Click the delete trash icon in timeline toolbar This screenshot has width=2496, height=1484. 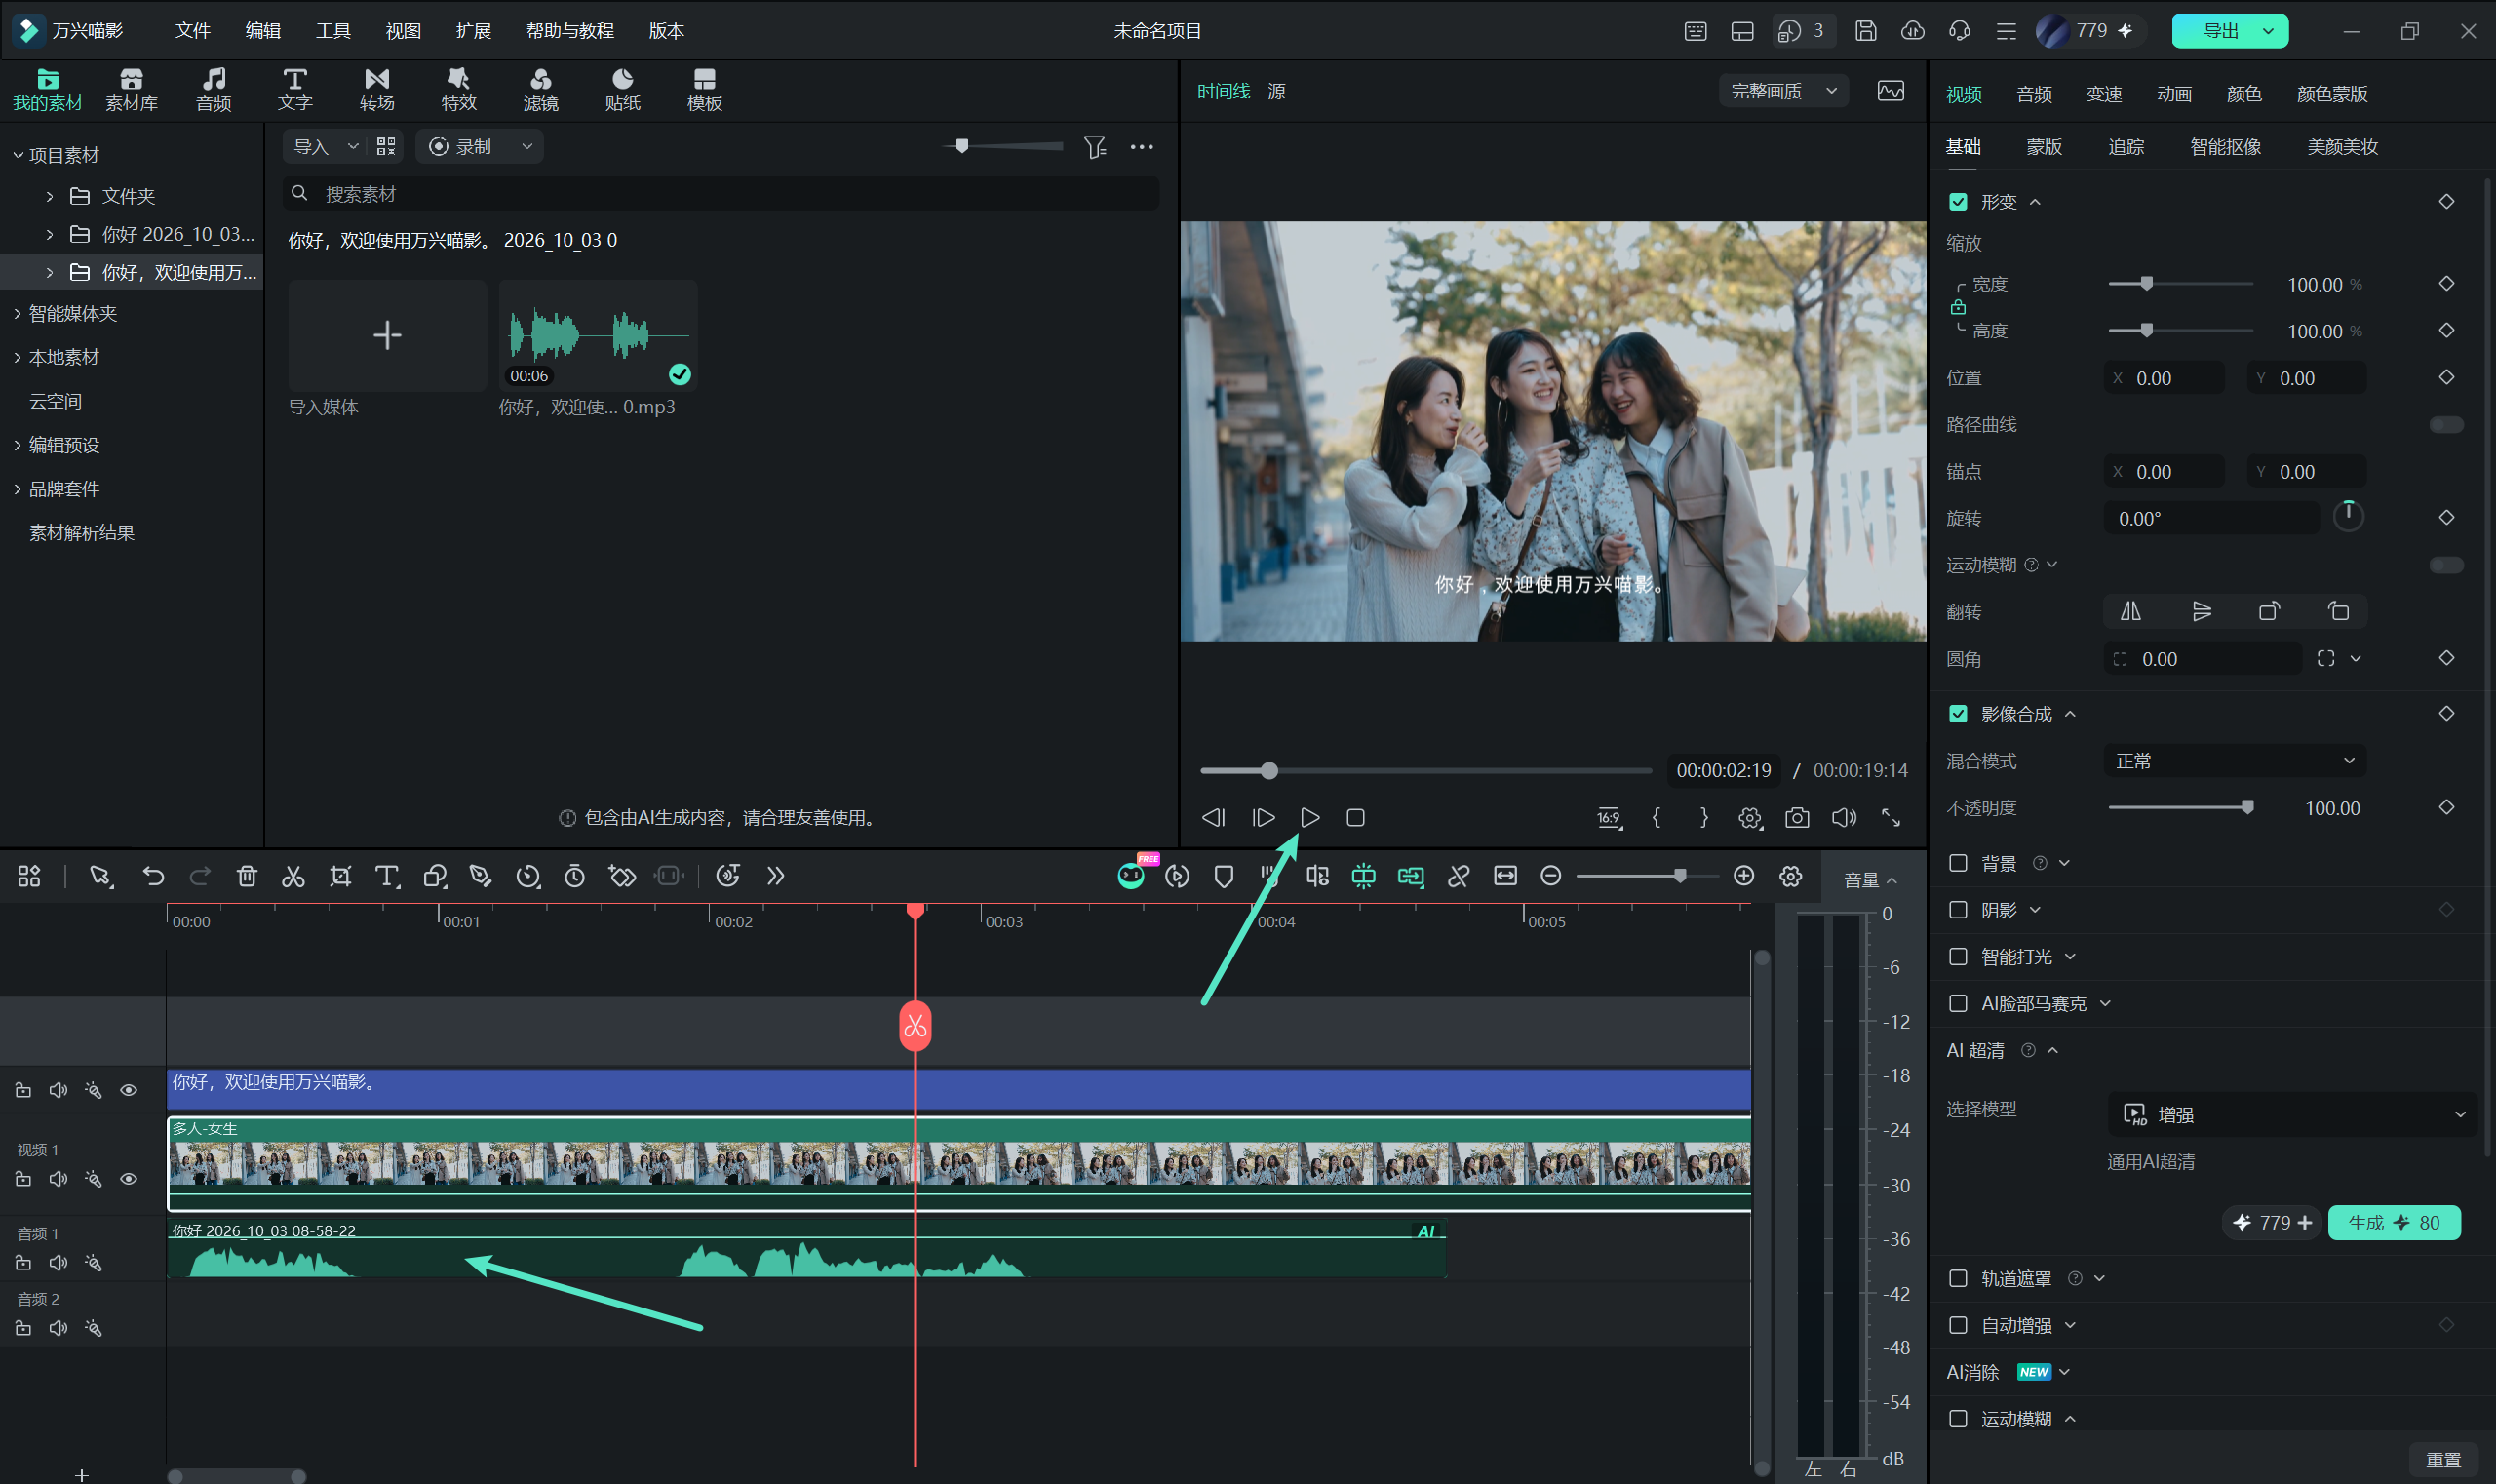pyautogui.click(x=247, y=877)
